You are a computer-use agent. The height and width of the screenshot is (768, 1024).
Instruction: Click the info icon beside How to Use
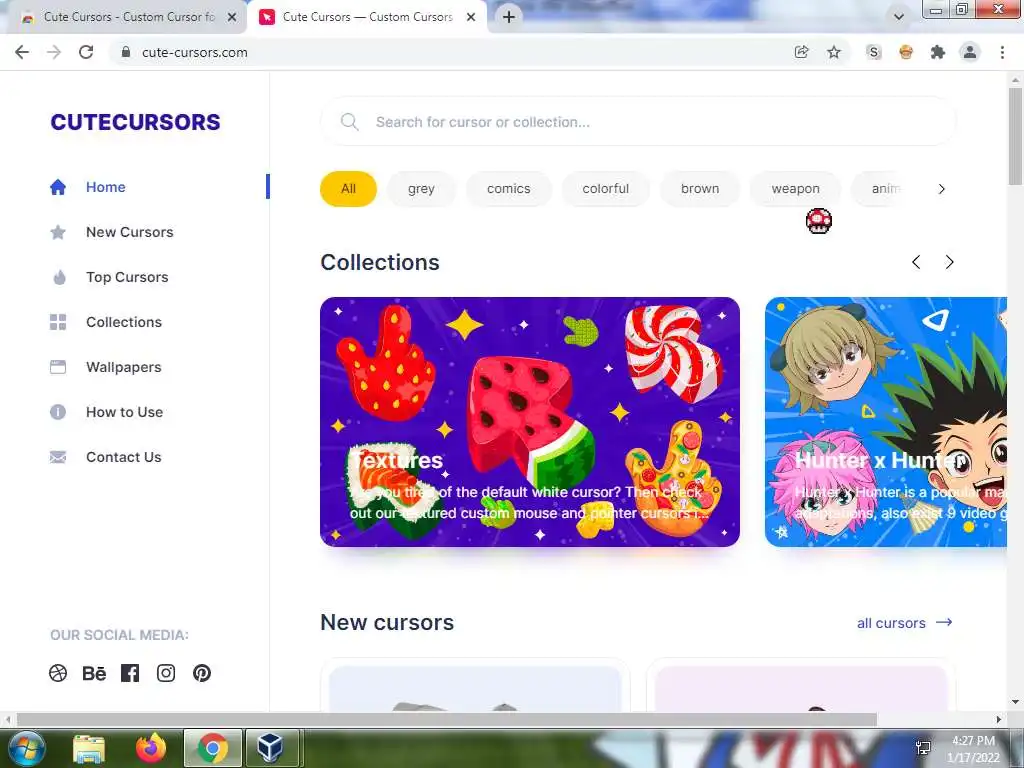pyautogui.click(x=58, y=412)
